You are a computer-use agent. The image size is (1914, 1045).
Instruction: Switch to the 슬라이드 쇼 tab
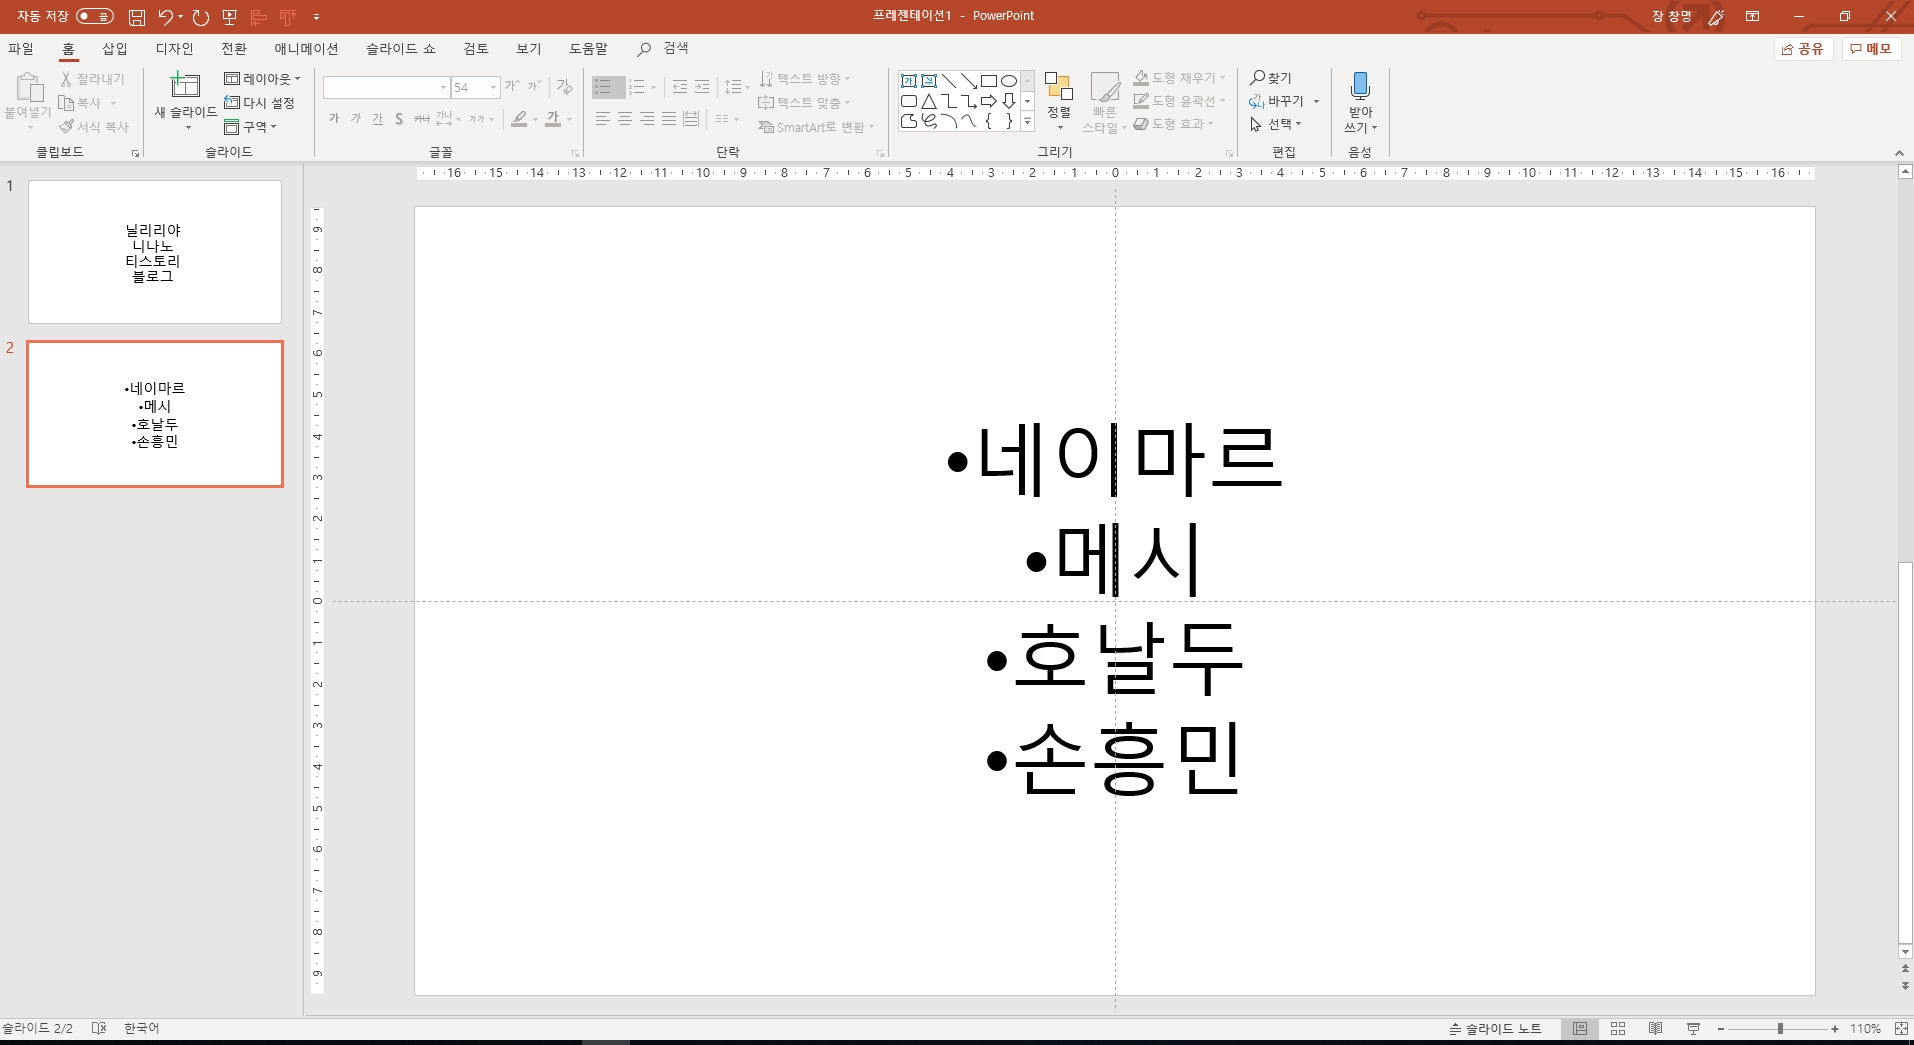pos(400,48)
